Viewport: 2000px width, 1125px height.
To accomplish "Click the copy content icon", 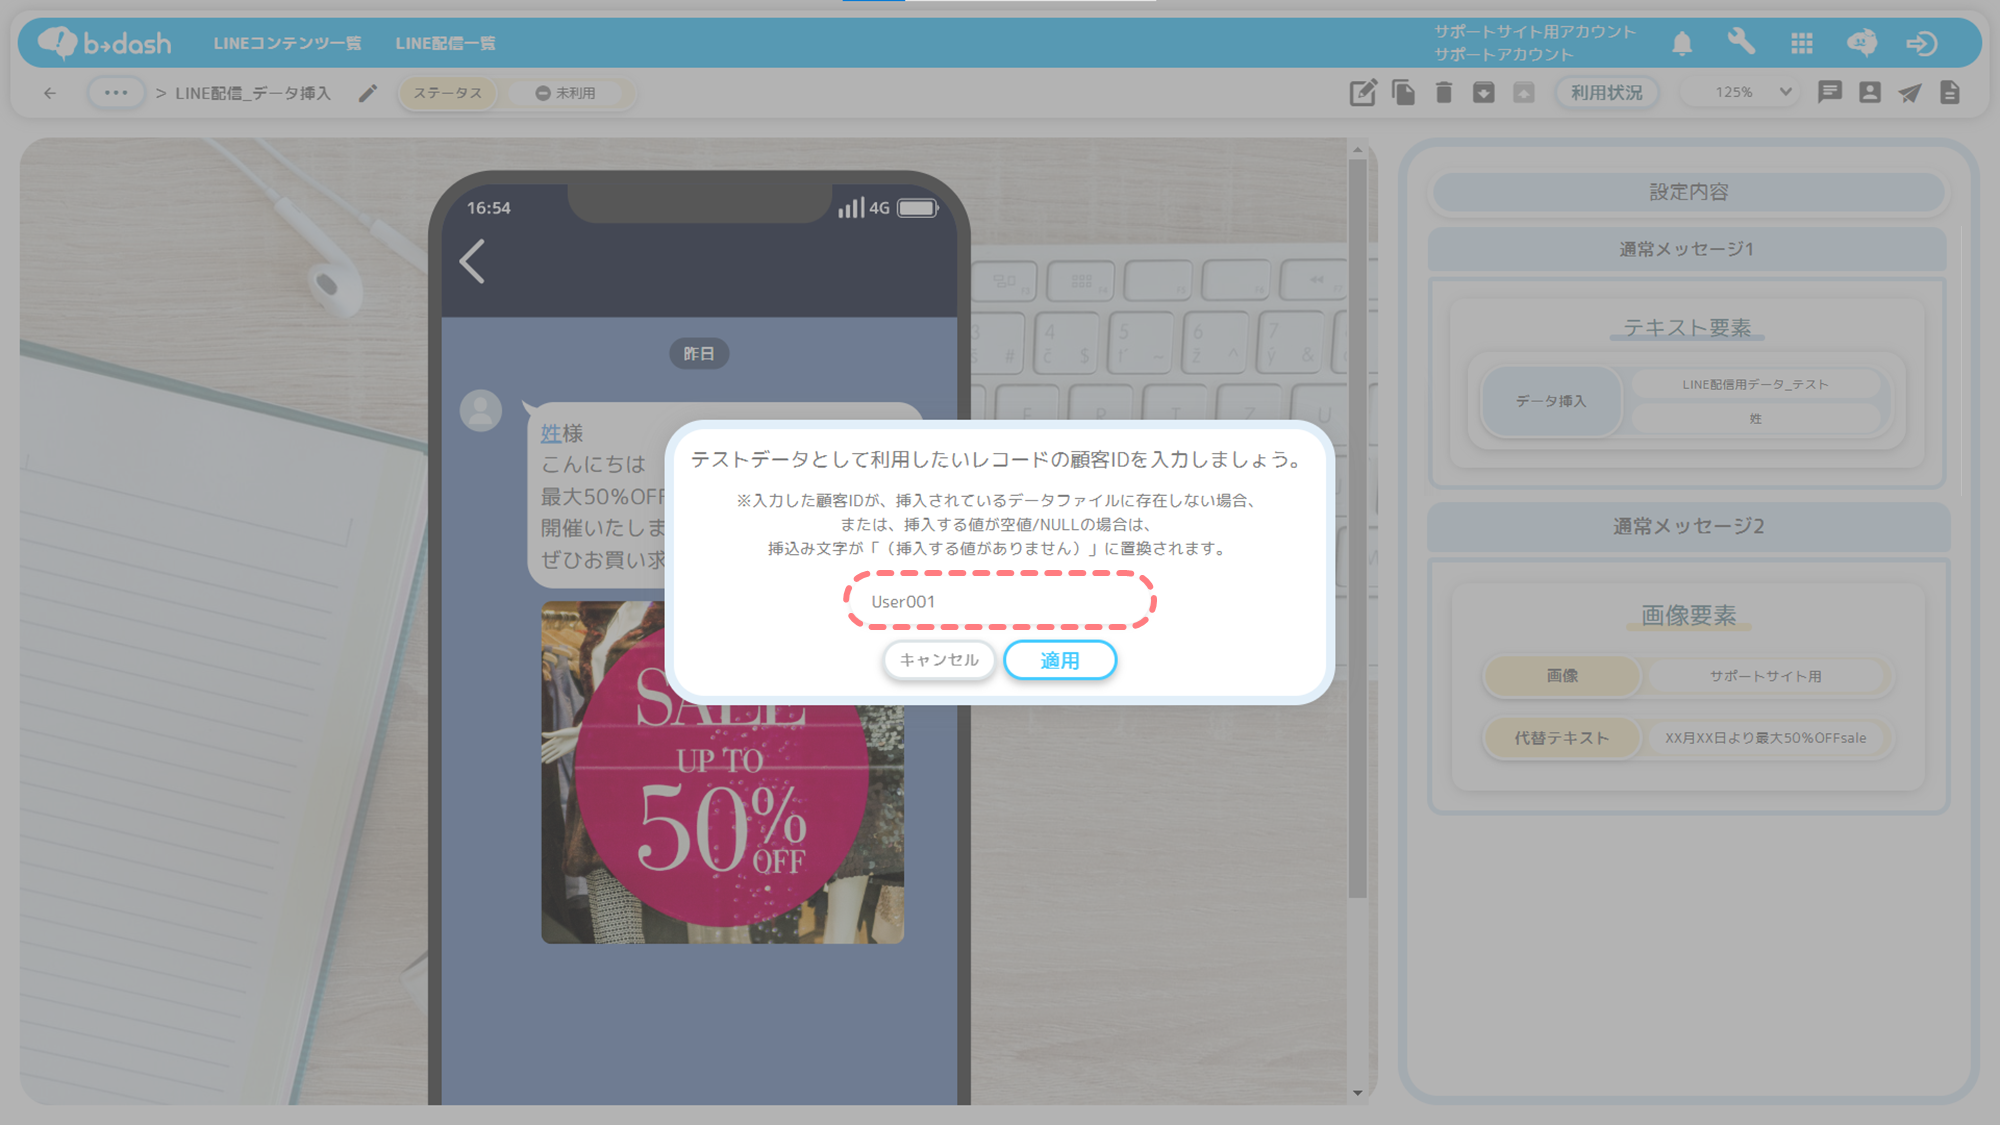I will 1403,93.
